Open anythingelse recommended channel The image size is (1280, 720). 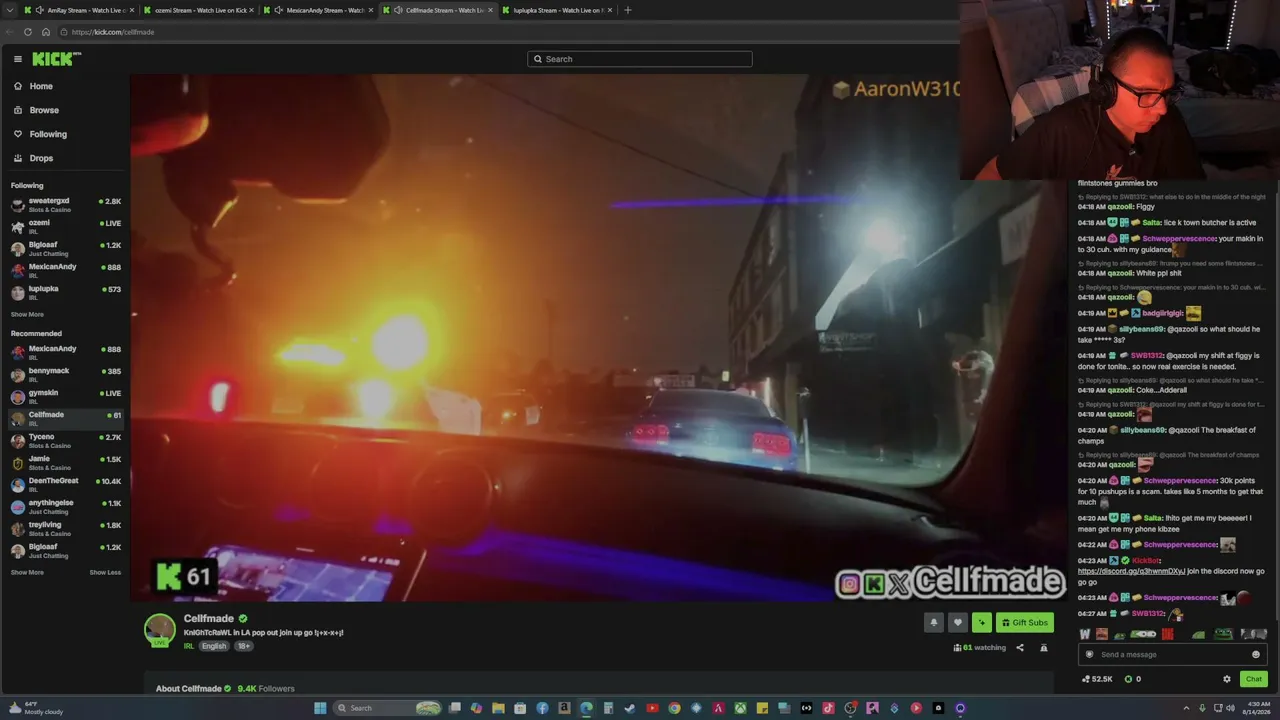point(65,507)
